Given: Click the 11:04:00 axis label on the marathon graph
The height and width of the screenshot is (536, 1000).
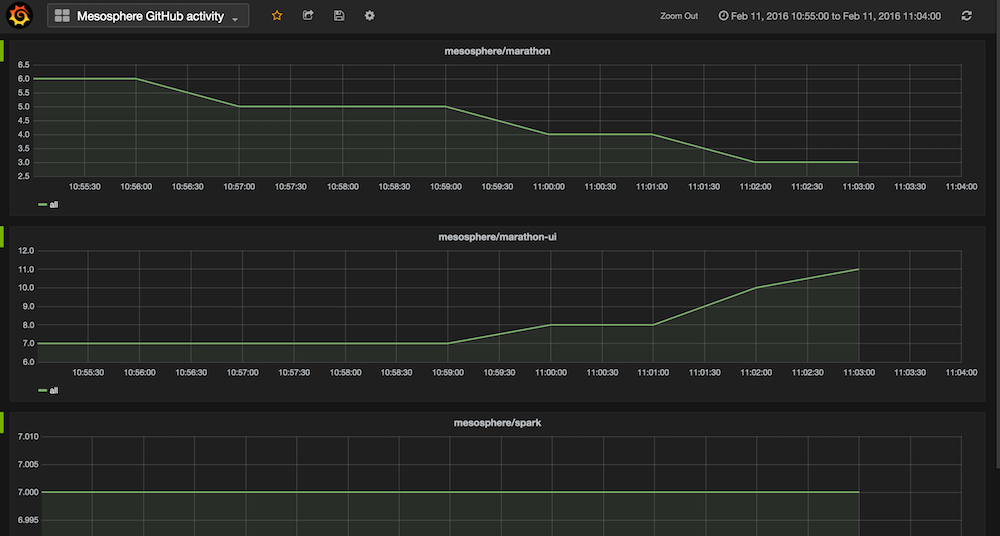Looking at the screenshot, I should pos(961,187).
